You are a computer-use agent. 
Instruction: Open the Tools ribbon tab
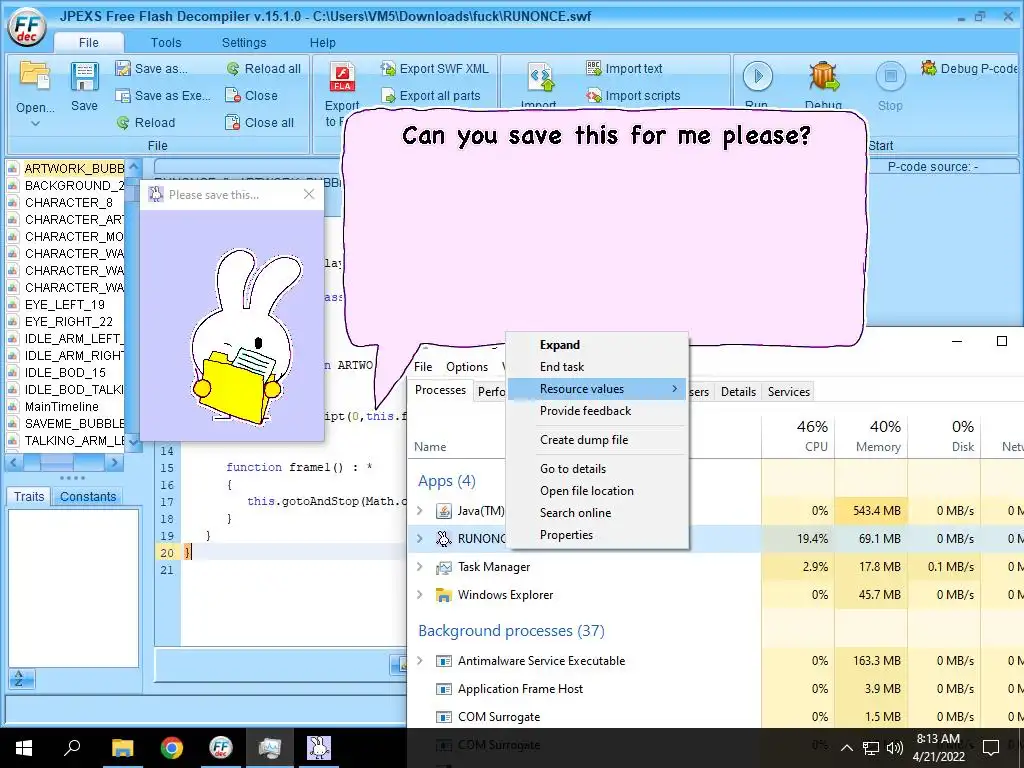click(x=166, y=42)
